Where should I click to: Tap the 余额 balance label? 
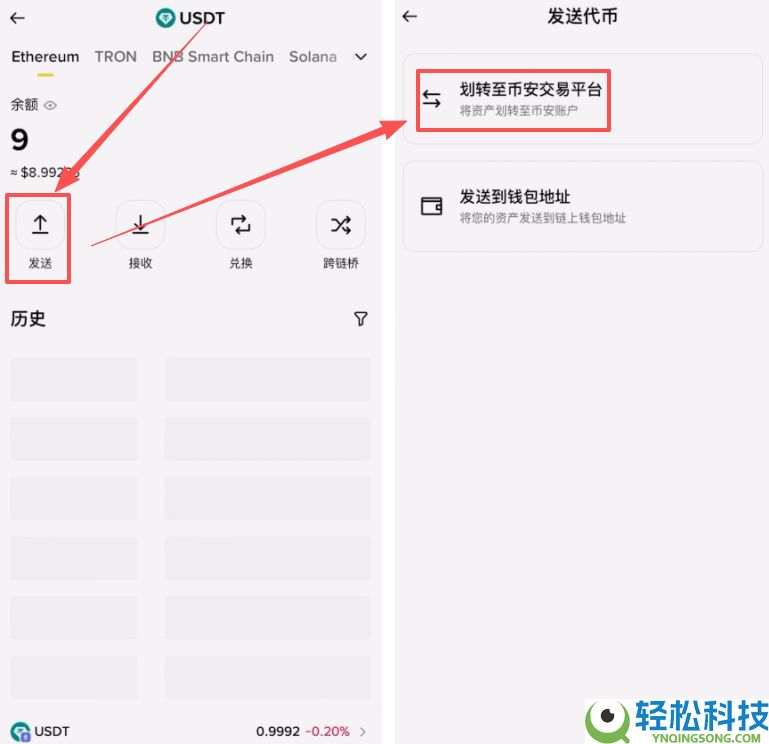(25, 104)
